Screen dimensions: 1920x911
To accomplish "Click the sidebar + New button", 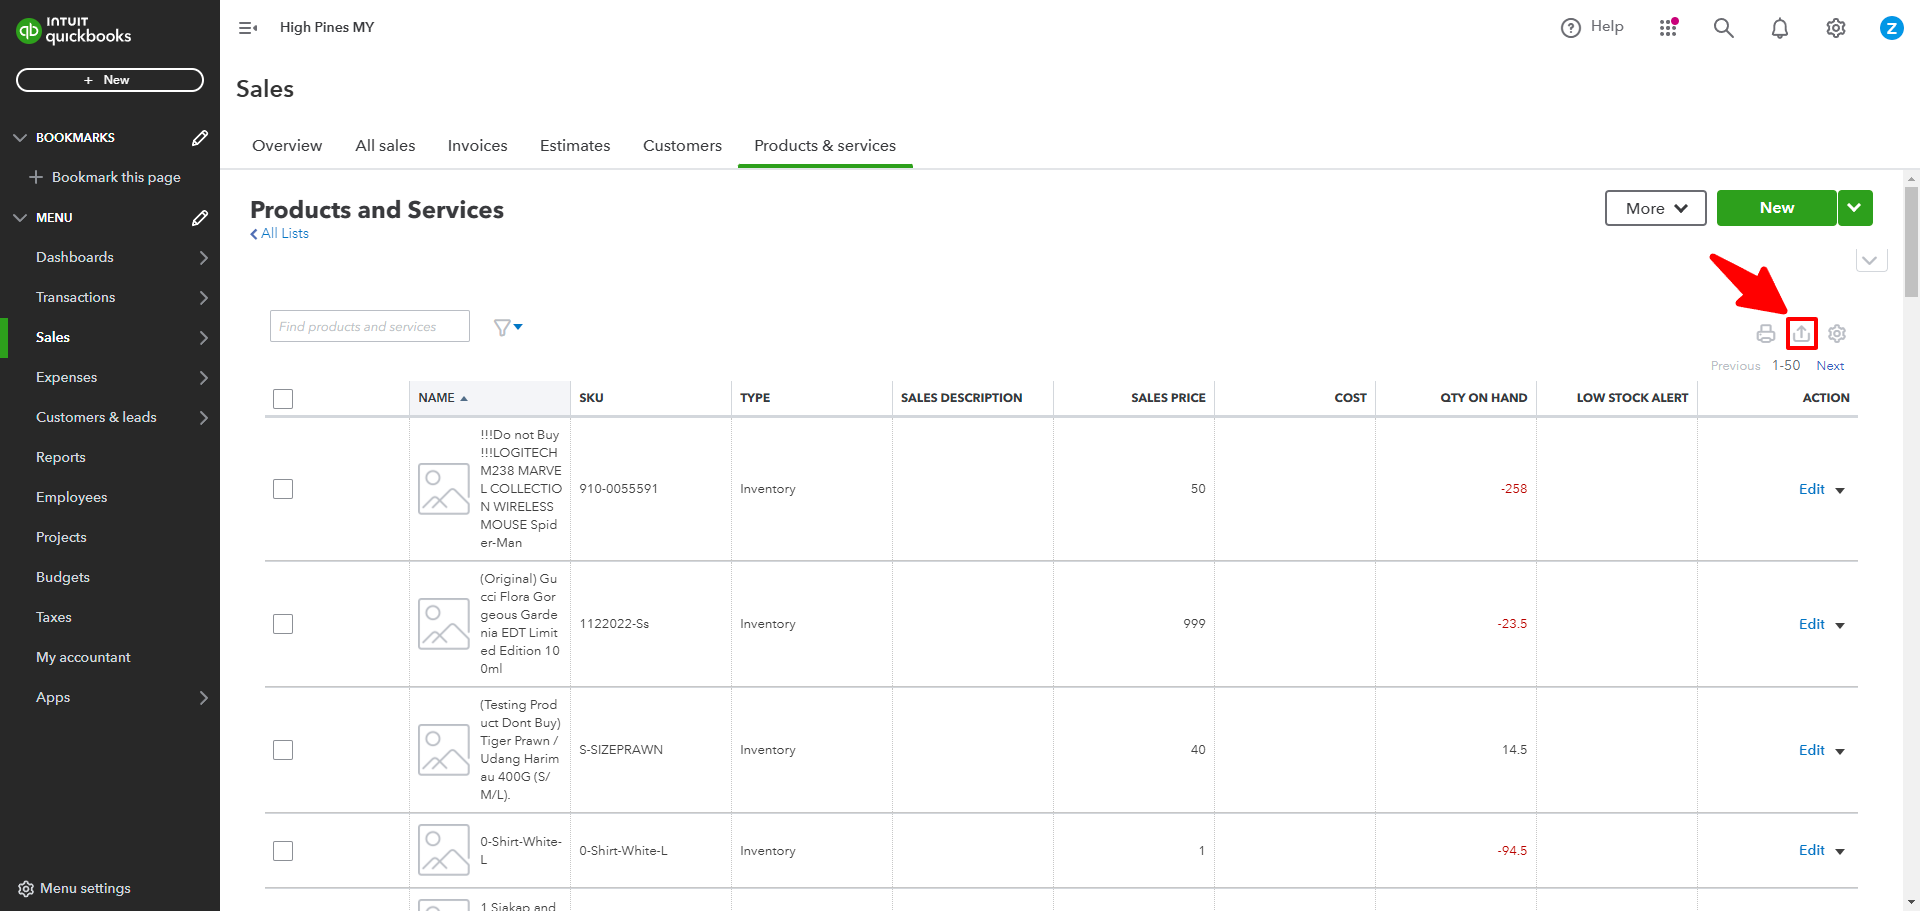I will [x=110, y=80].
